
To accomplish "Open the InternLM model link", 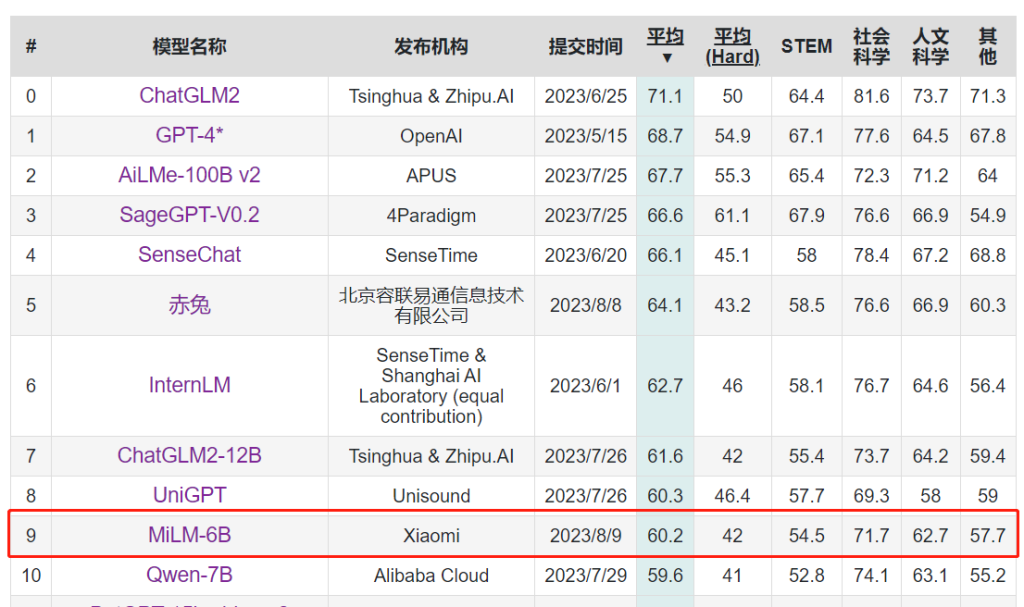I will (x=189, y=386).
